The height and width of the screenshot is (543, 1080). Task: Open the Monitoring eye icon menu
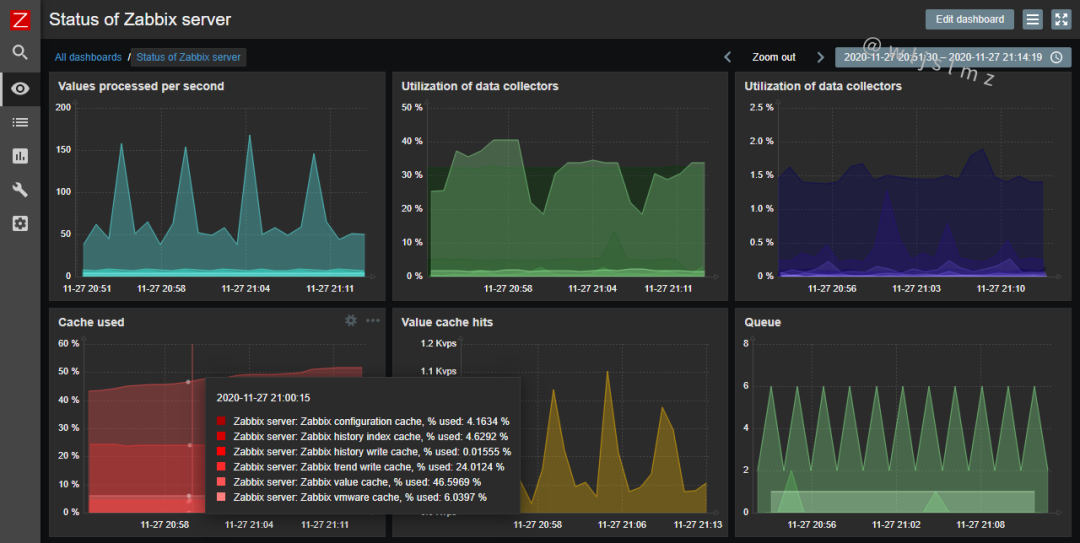coord(20,89)
